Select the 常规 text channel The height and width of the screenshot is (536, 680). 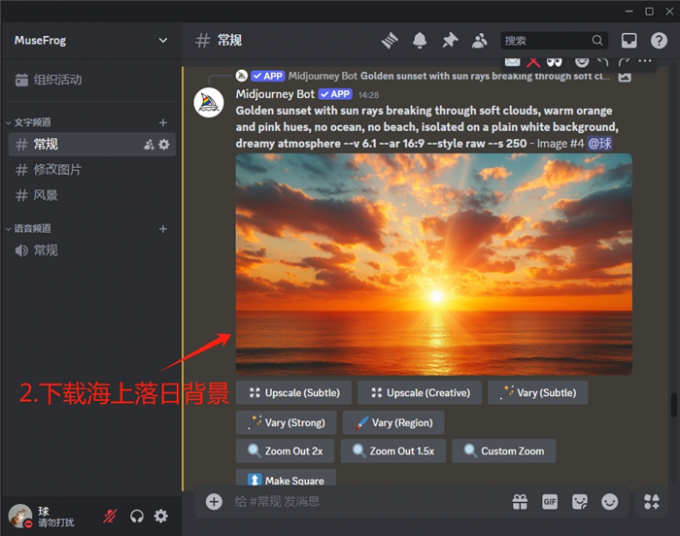(92, 144)
